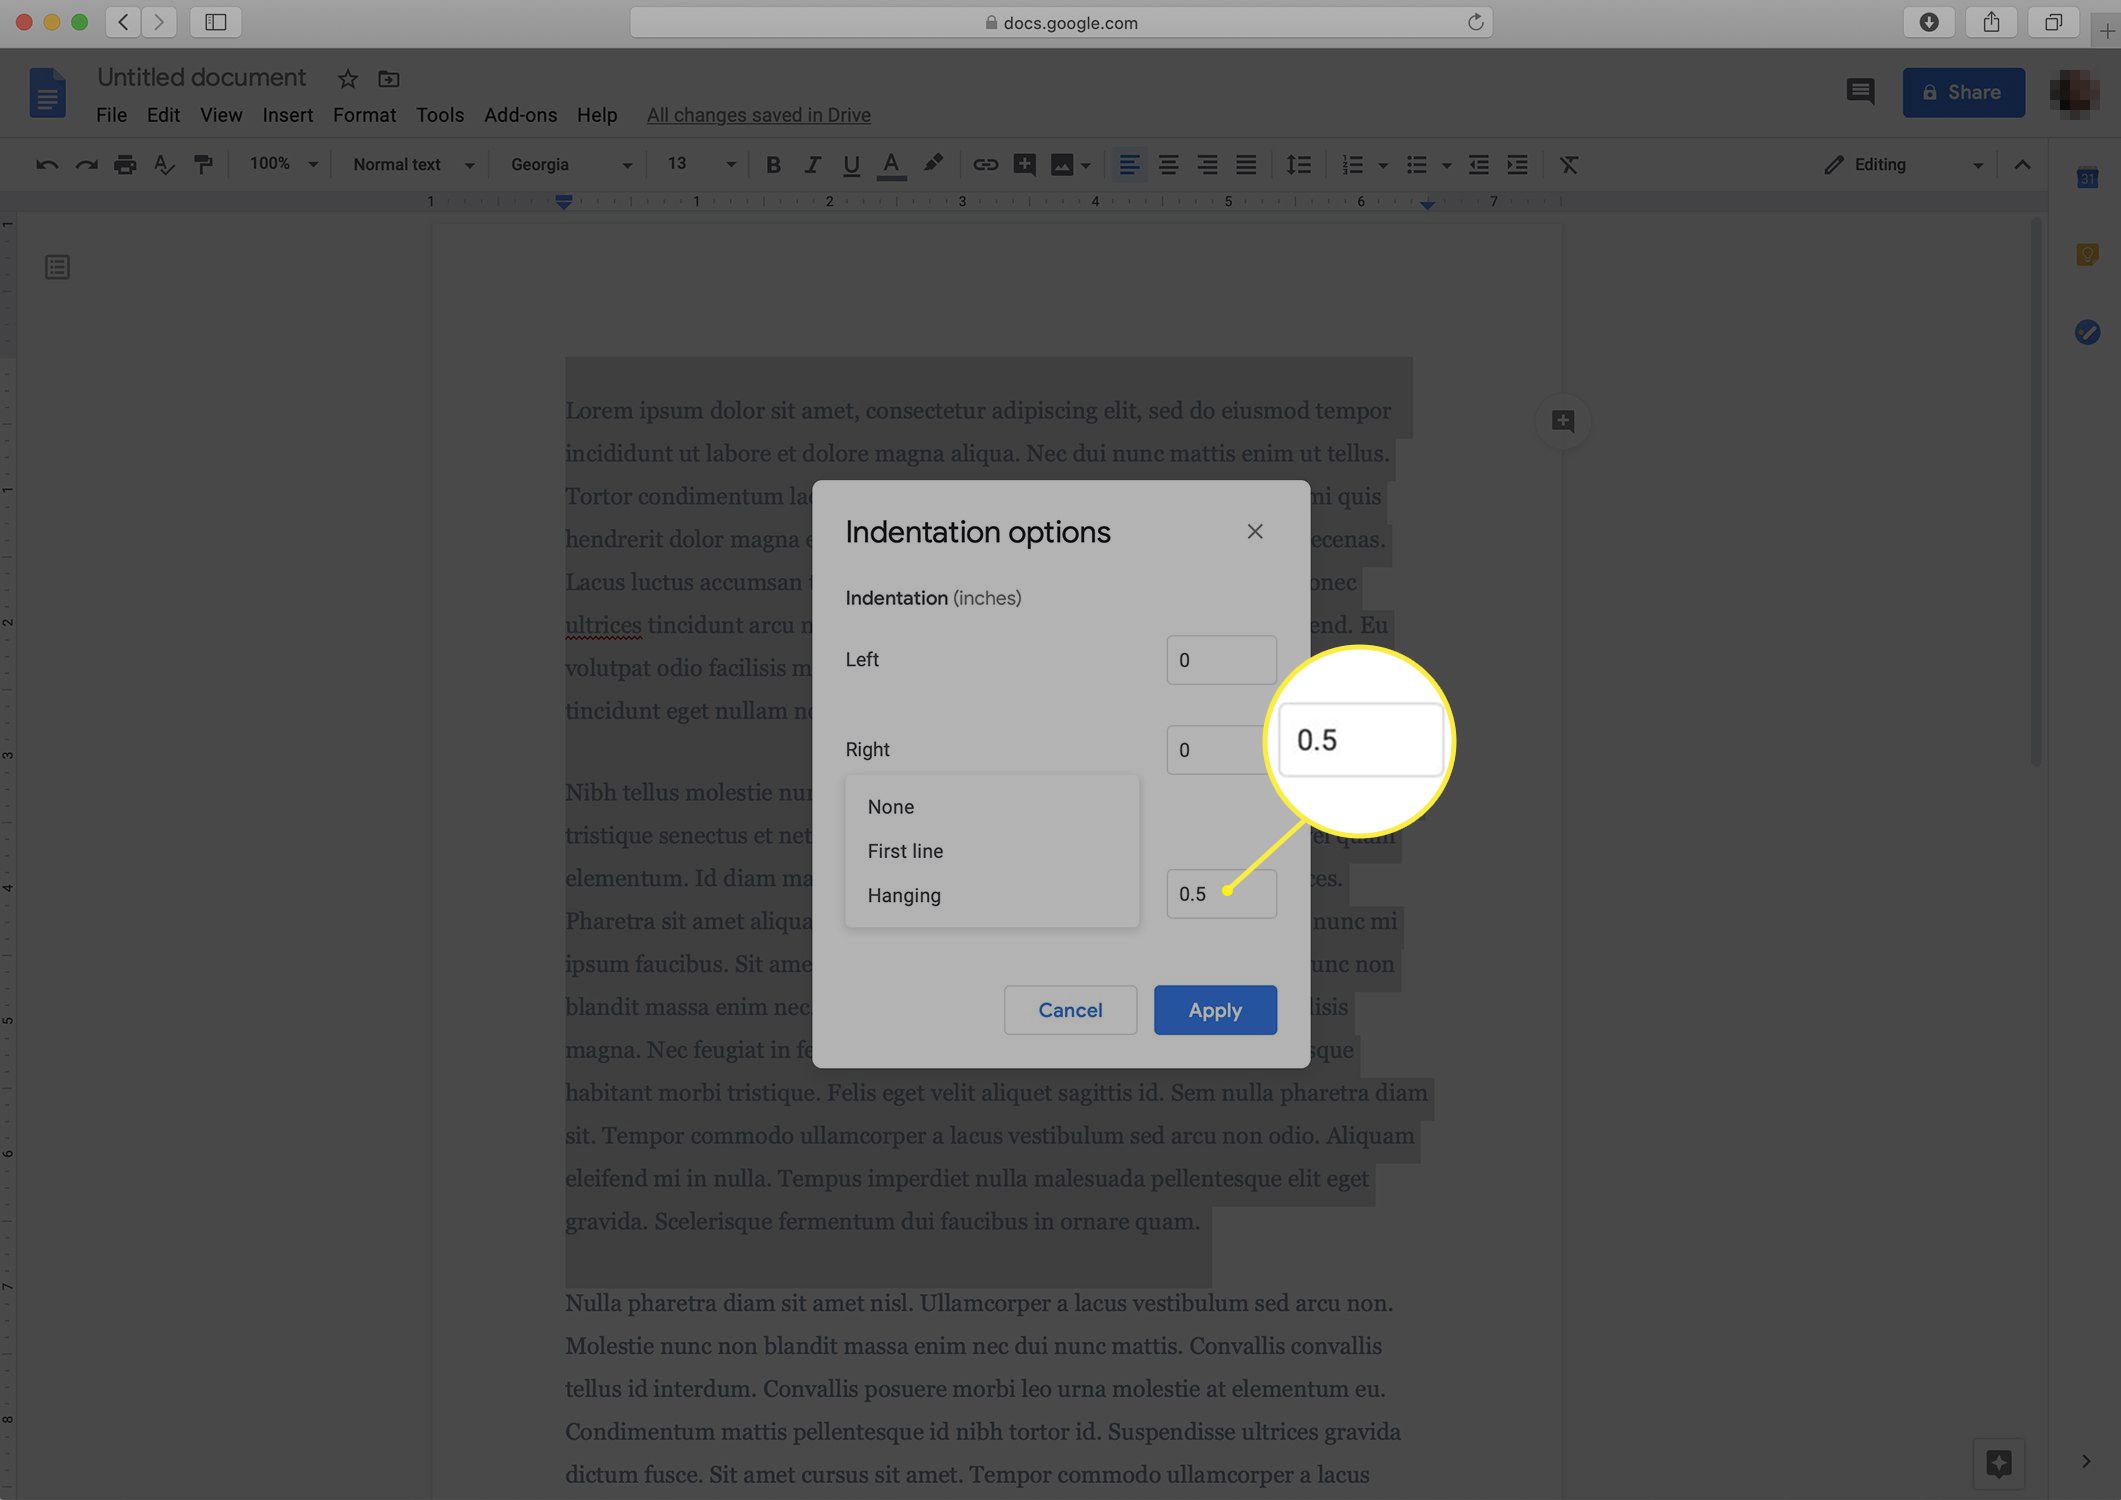Screen dimensions: 2121x1500
Task: Toggle Underline formatting
Action: [851, 165]
